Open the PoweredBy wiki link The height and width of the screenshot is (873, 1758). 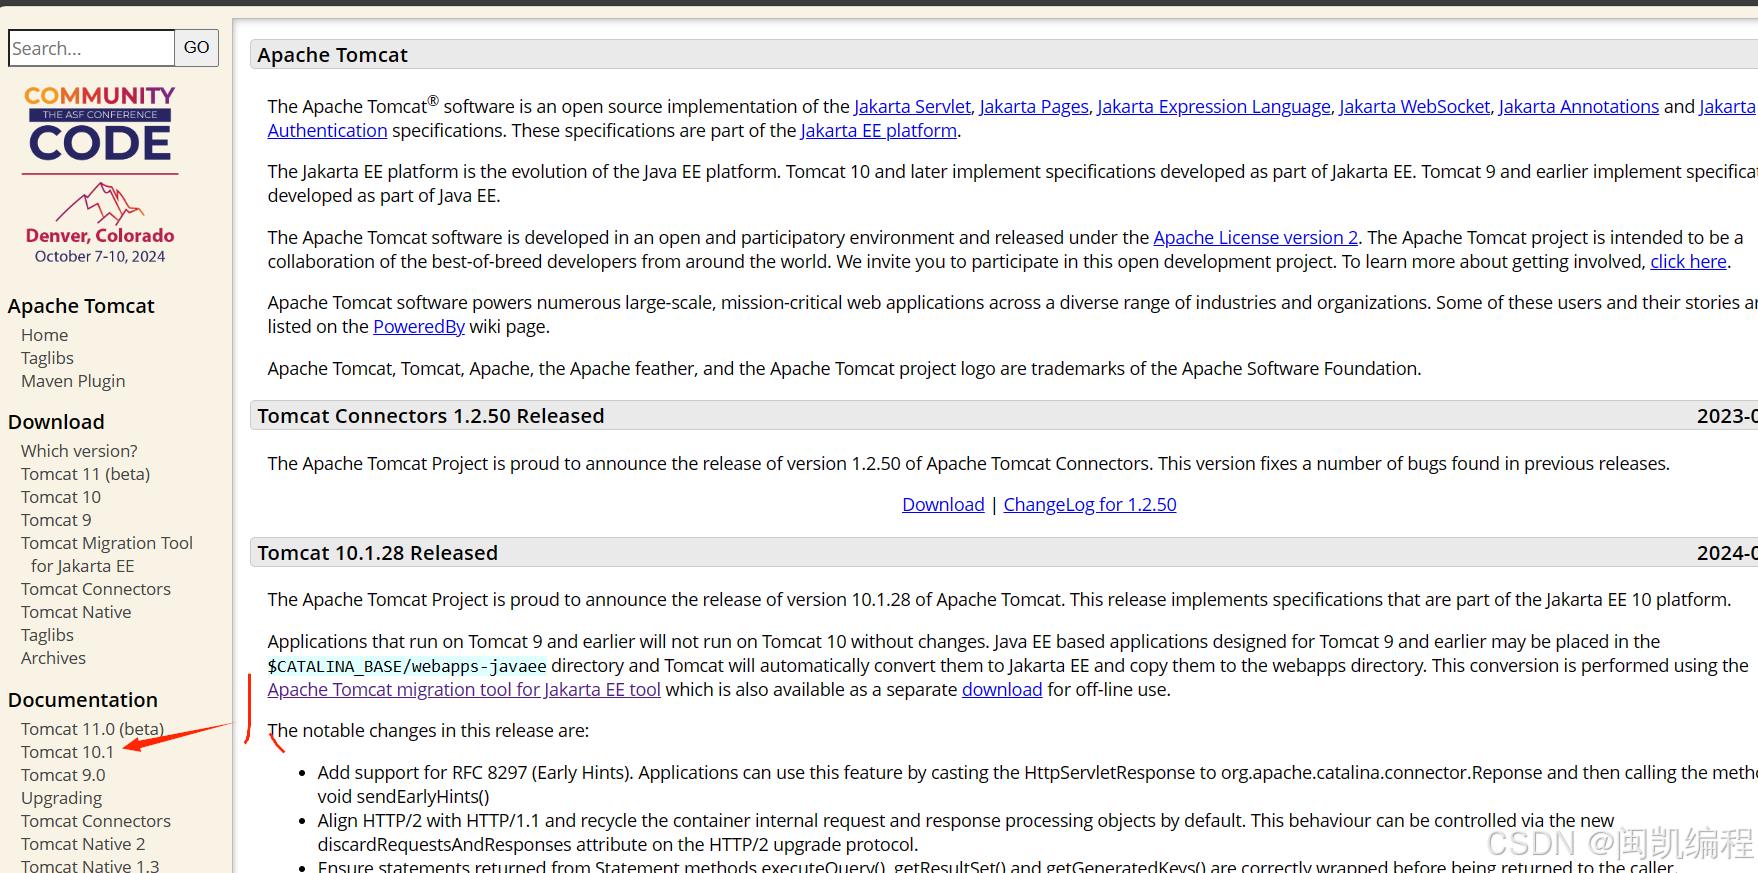click(x=419, y=327)
